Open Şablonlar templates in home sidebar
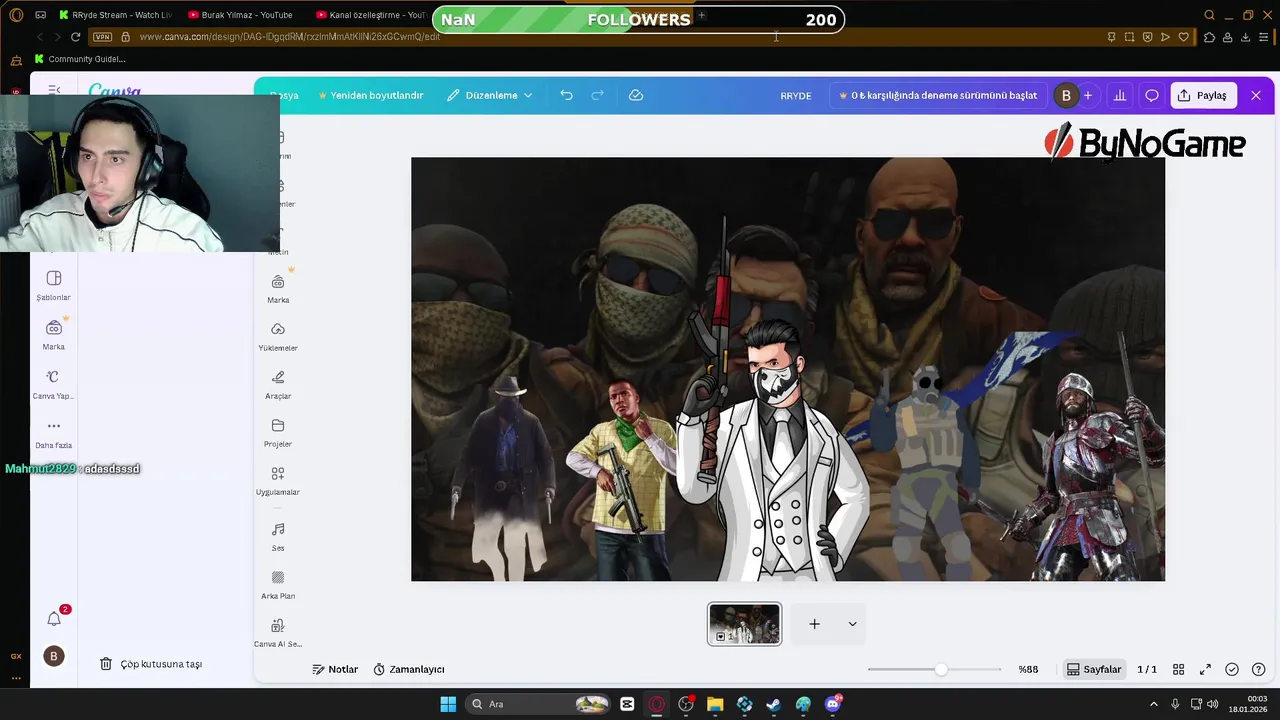The image size is (1280, 720). [x=54, y=285]
